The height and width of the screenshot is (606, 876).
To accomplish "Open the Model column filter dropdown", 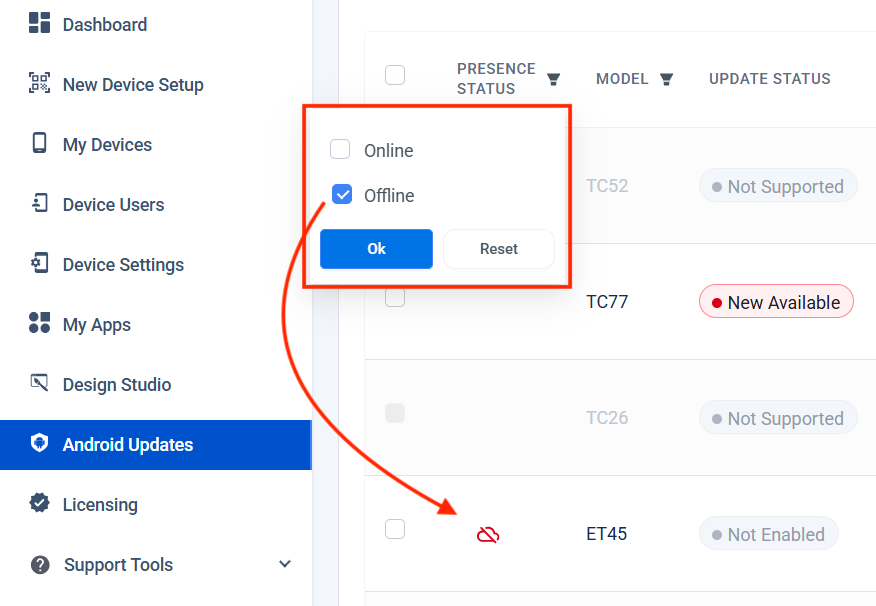I will (666, 79).
